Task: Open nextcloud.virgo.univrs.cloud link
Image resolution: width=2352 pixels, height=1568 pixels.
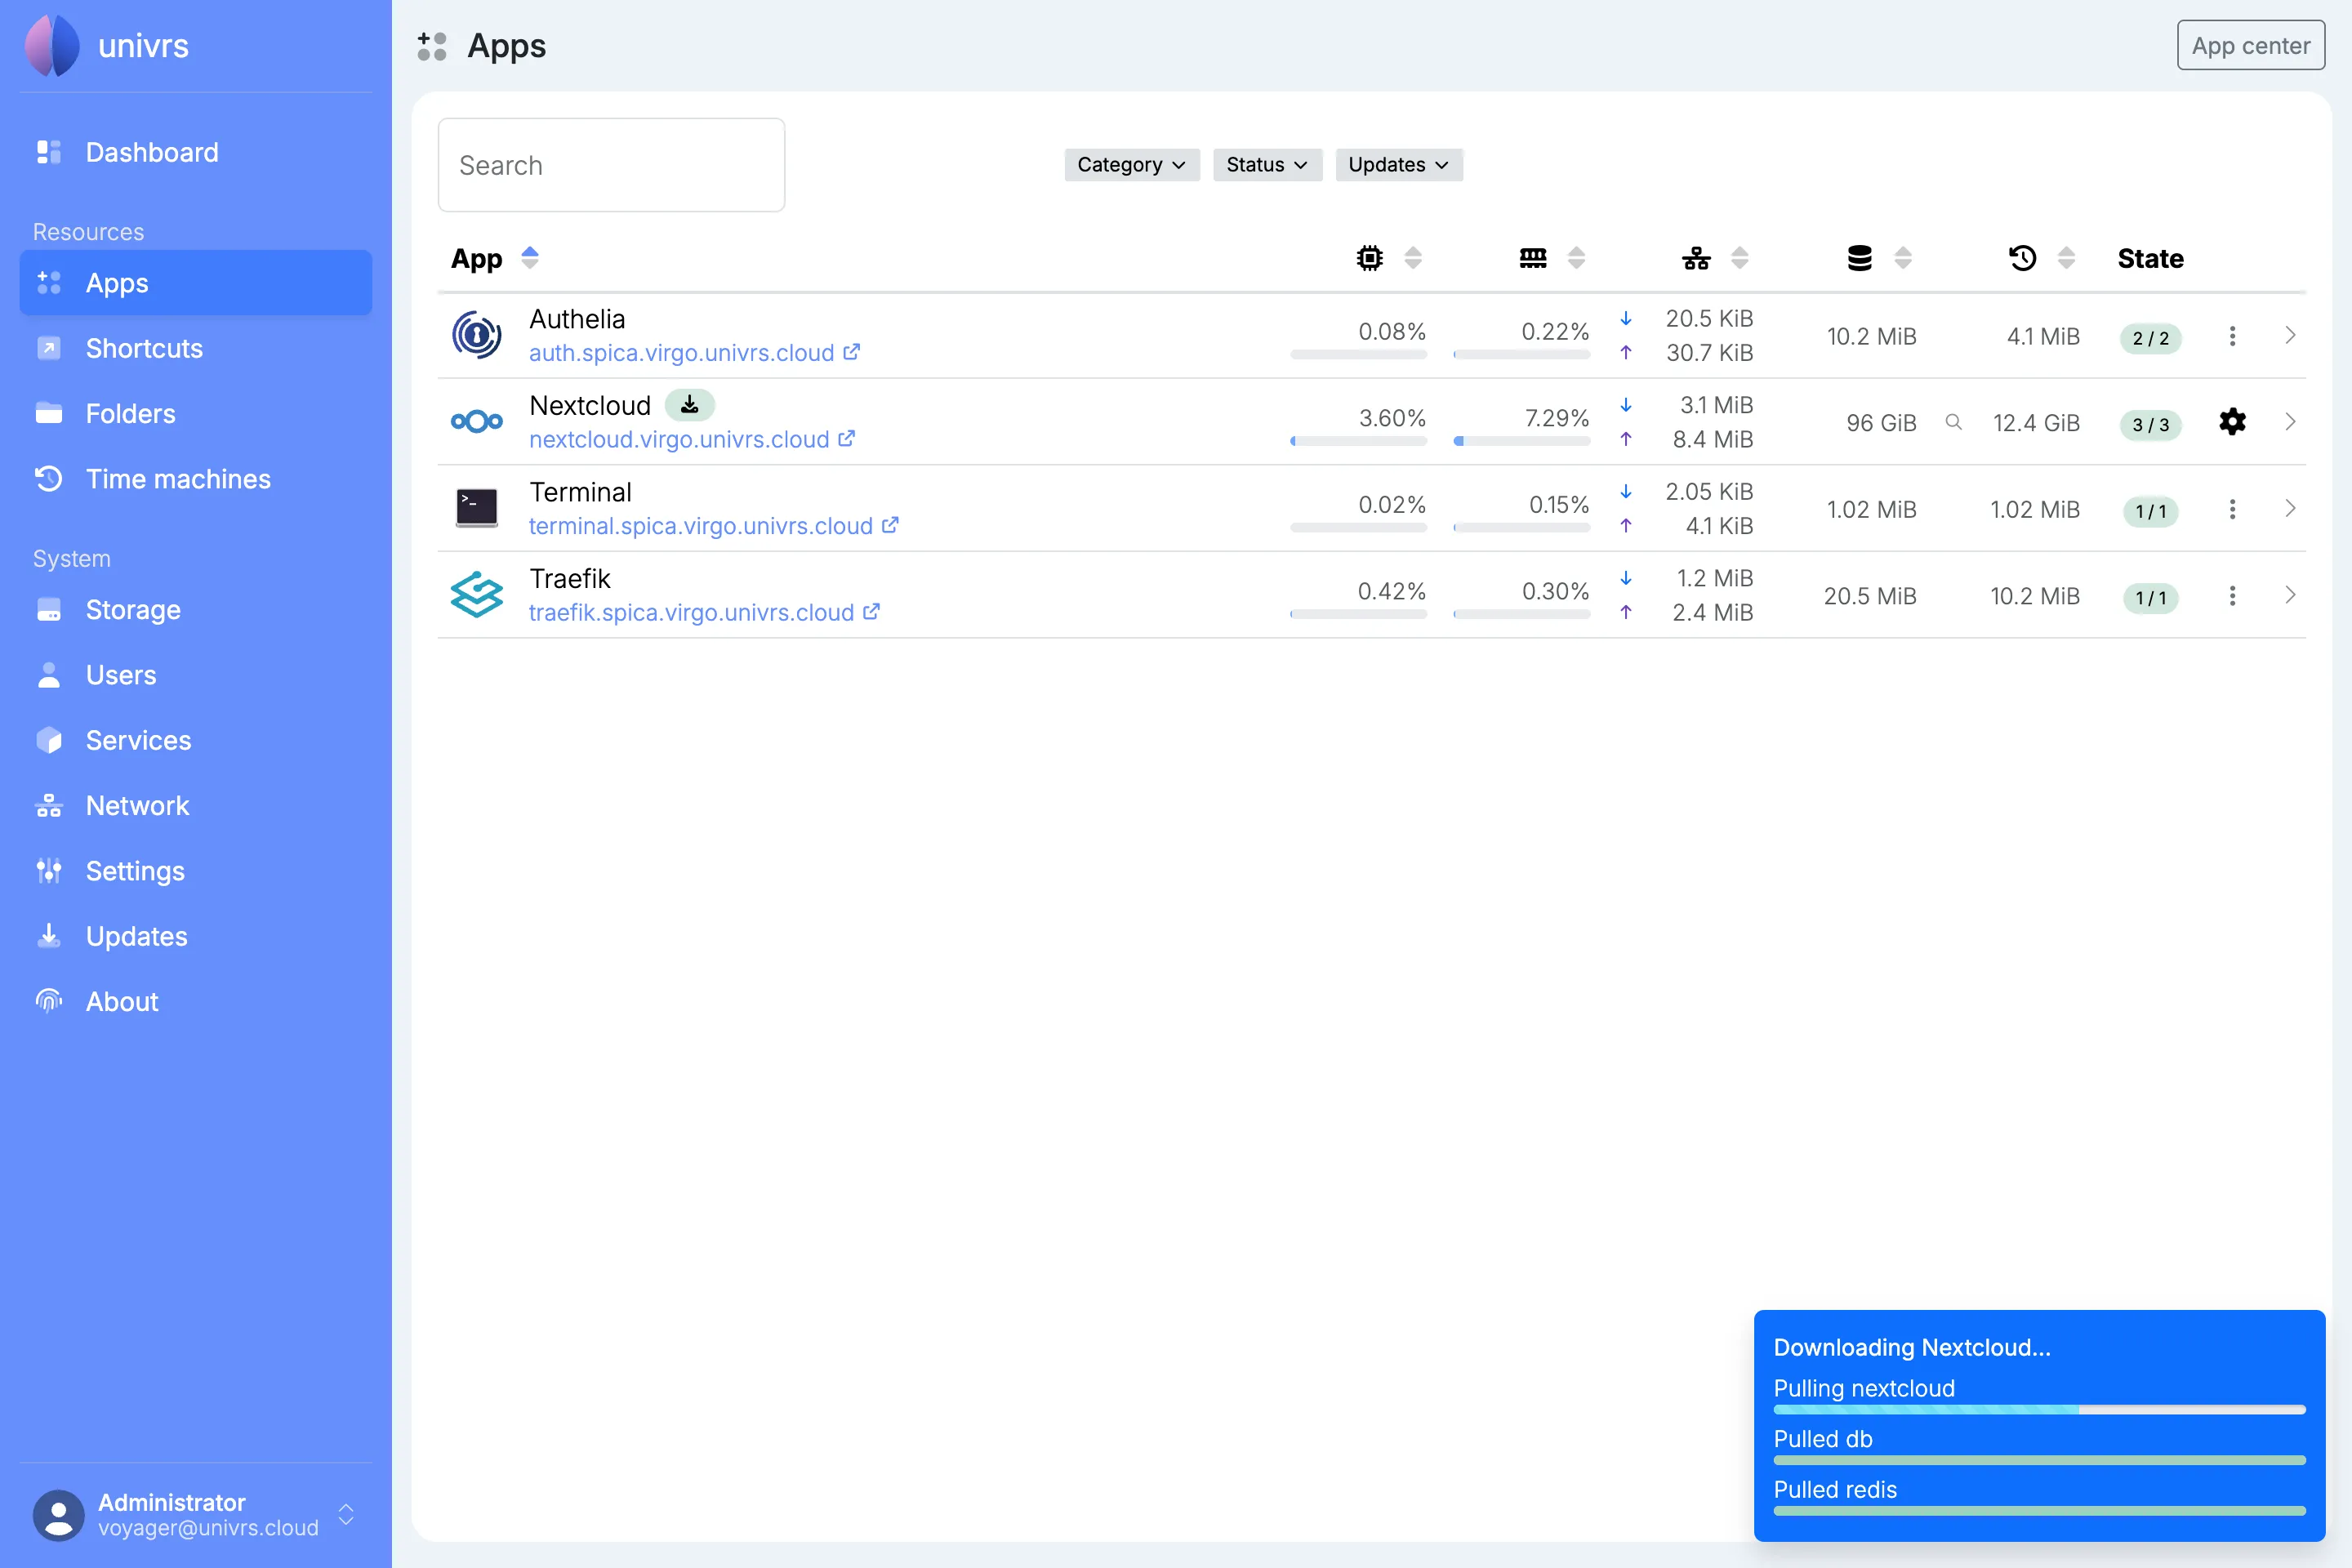Action: 692,439
